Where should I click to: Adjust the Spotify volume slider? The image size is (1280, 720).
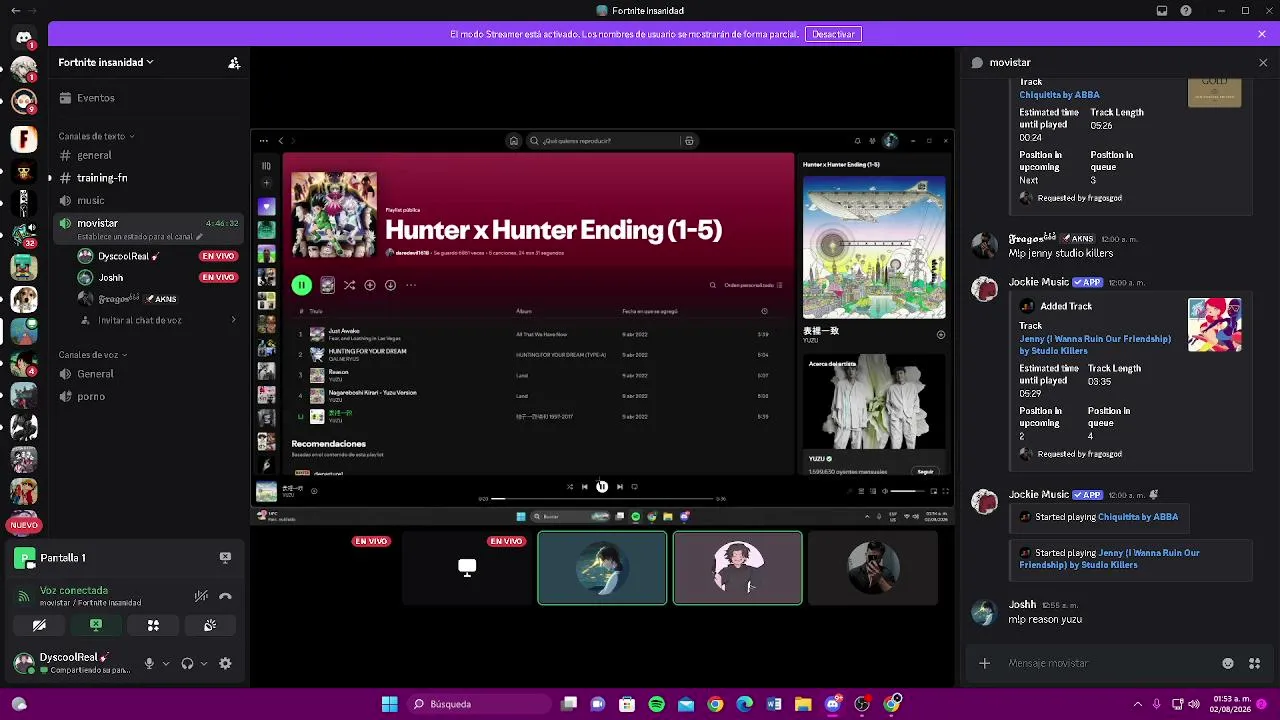907,491
